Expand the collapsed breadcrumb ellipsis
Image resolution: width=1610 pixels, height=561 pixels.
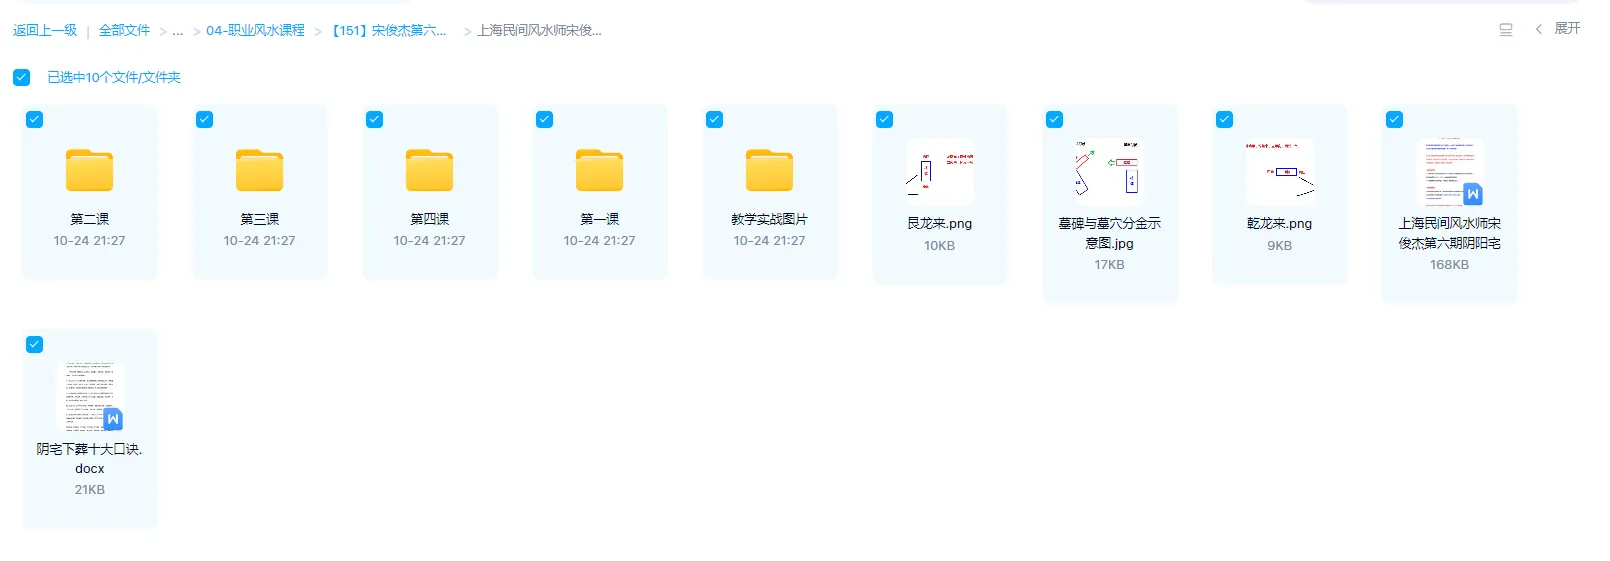point(177,31)
